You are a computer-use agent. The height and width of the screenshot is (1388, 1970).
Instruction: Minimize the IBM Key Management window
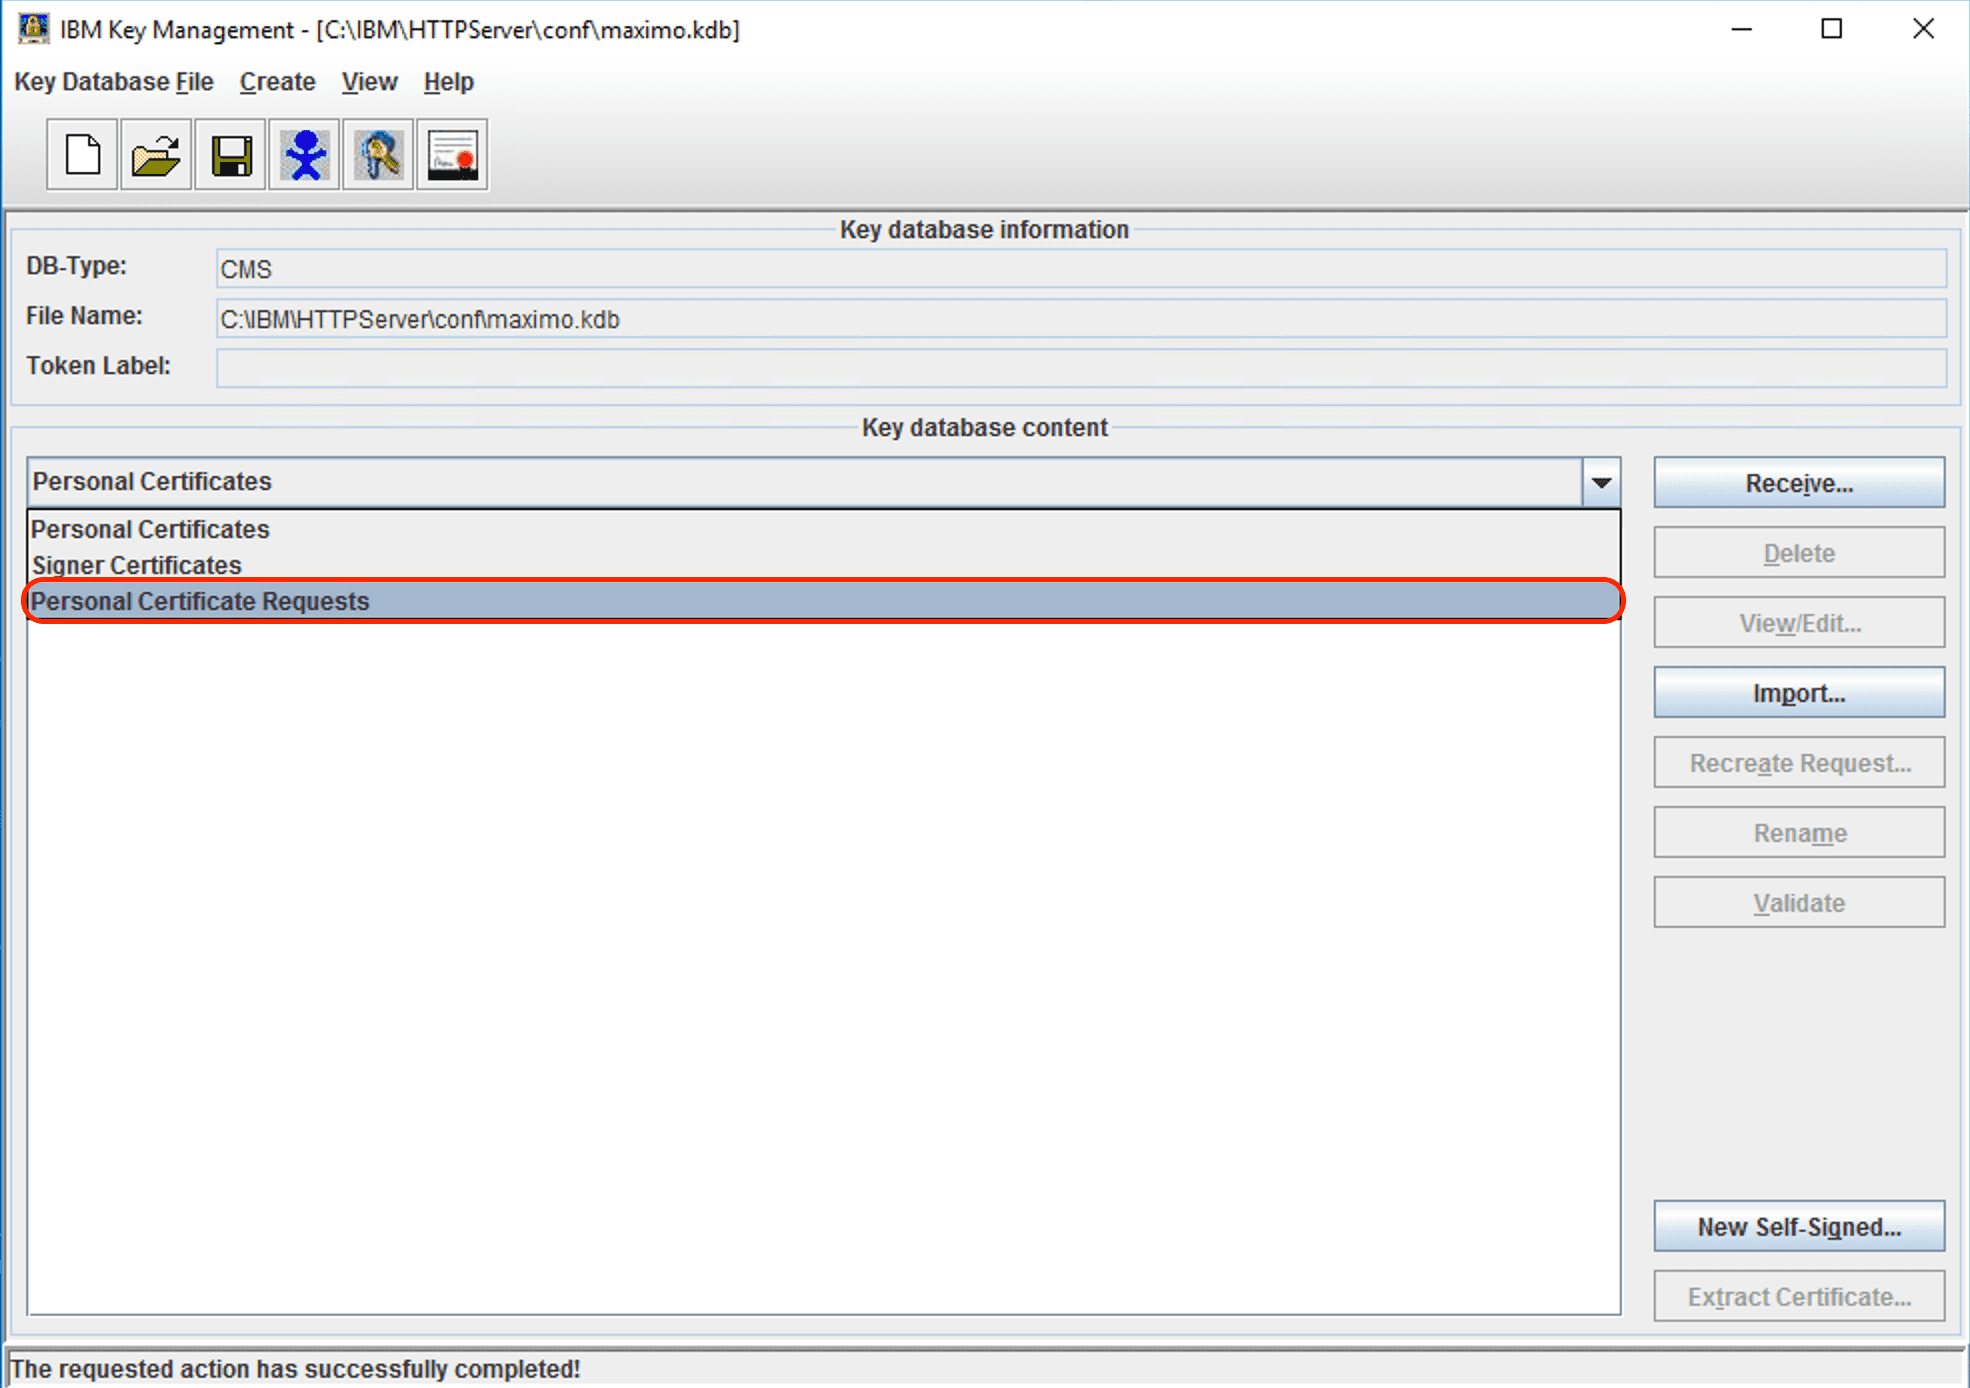coord(1741,29)
